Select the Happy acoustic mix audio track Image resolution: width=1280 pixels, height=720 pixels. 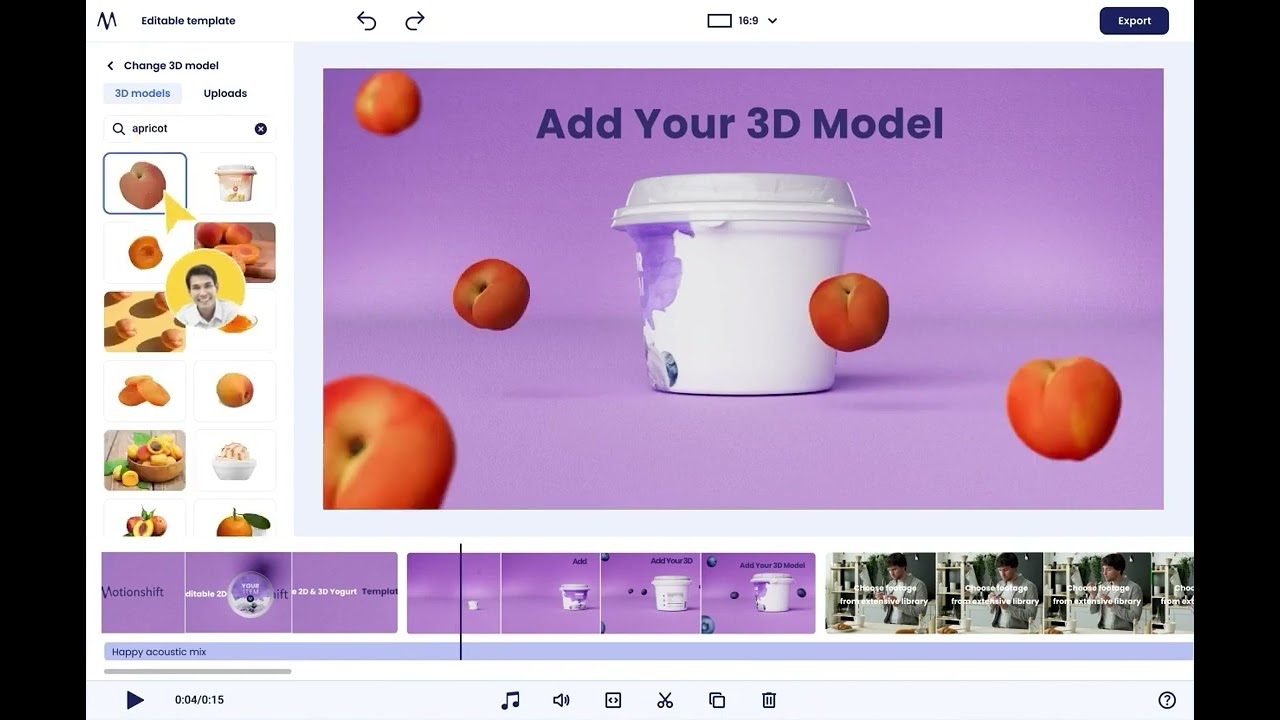(648, 652)
